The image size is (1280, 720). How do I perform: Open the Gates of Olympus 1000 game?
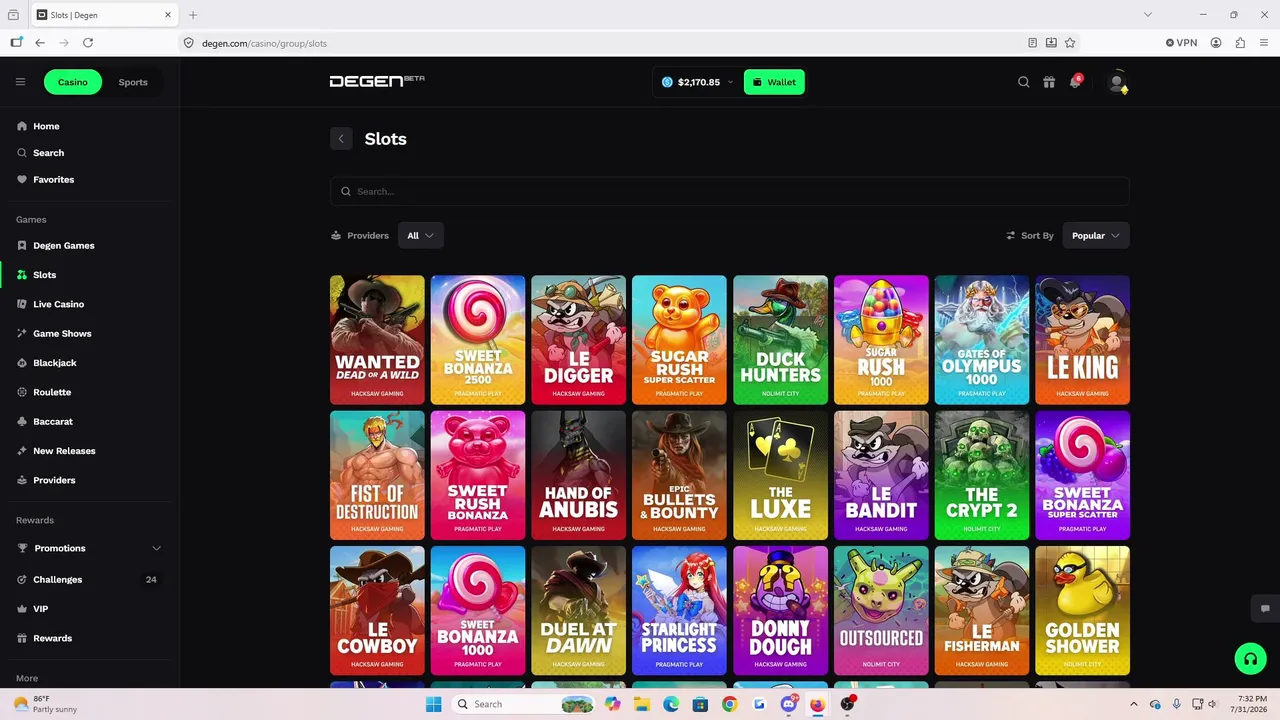982,340
